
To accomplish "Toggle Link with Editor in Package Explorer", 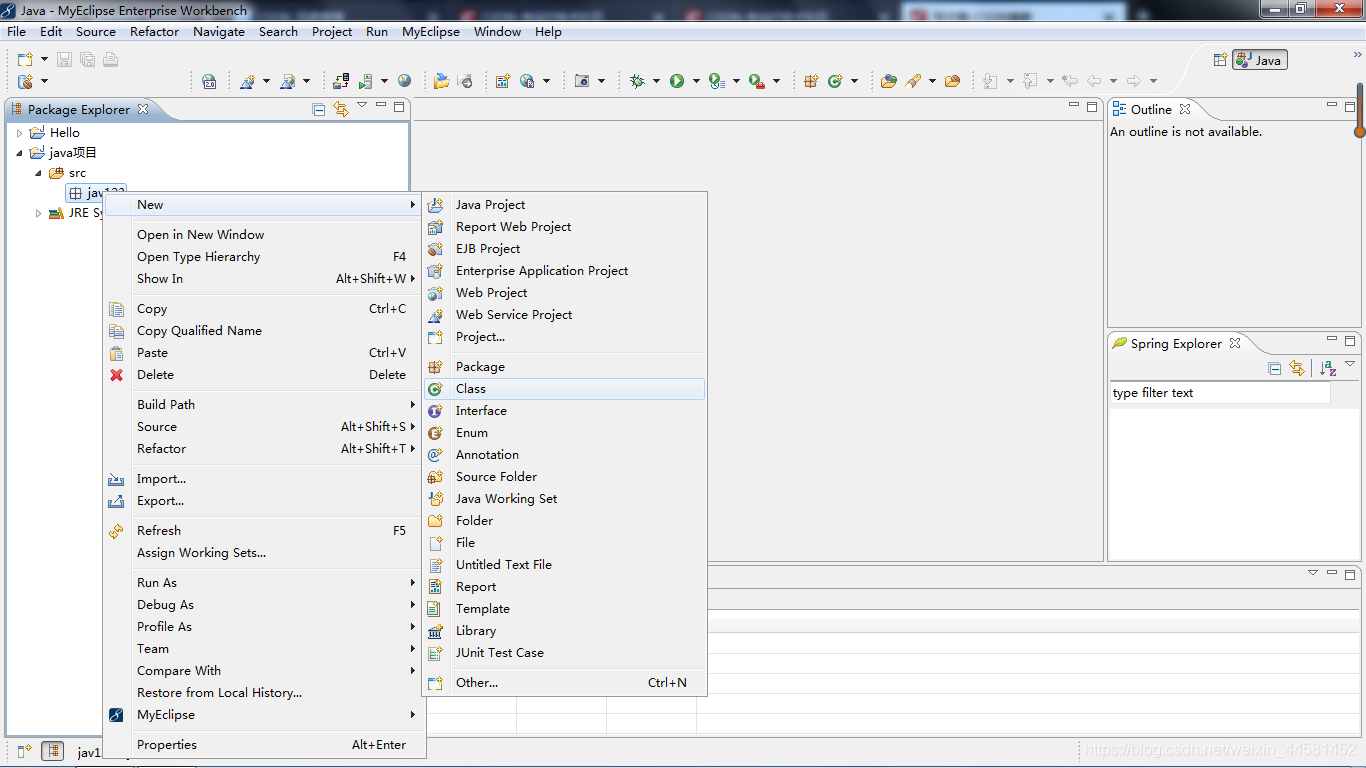I will pos(341,109).
